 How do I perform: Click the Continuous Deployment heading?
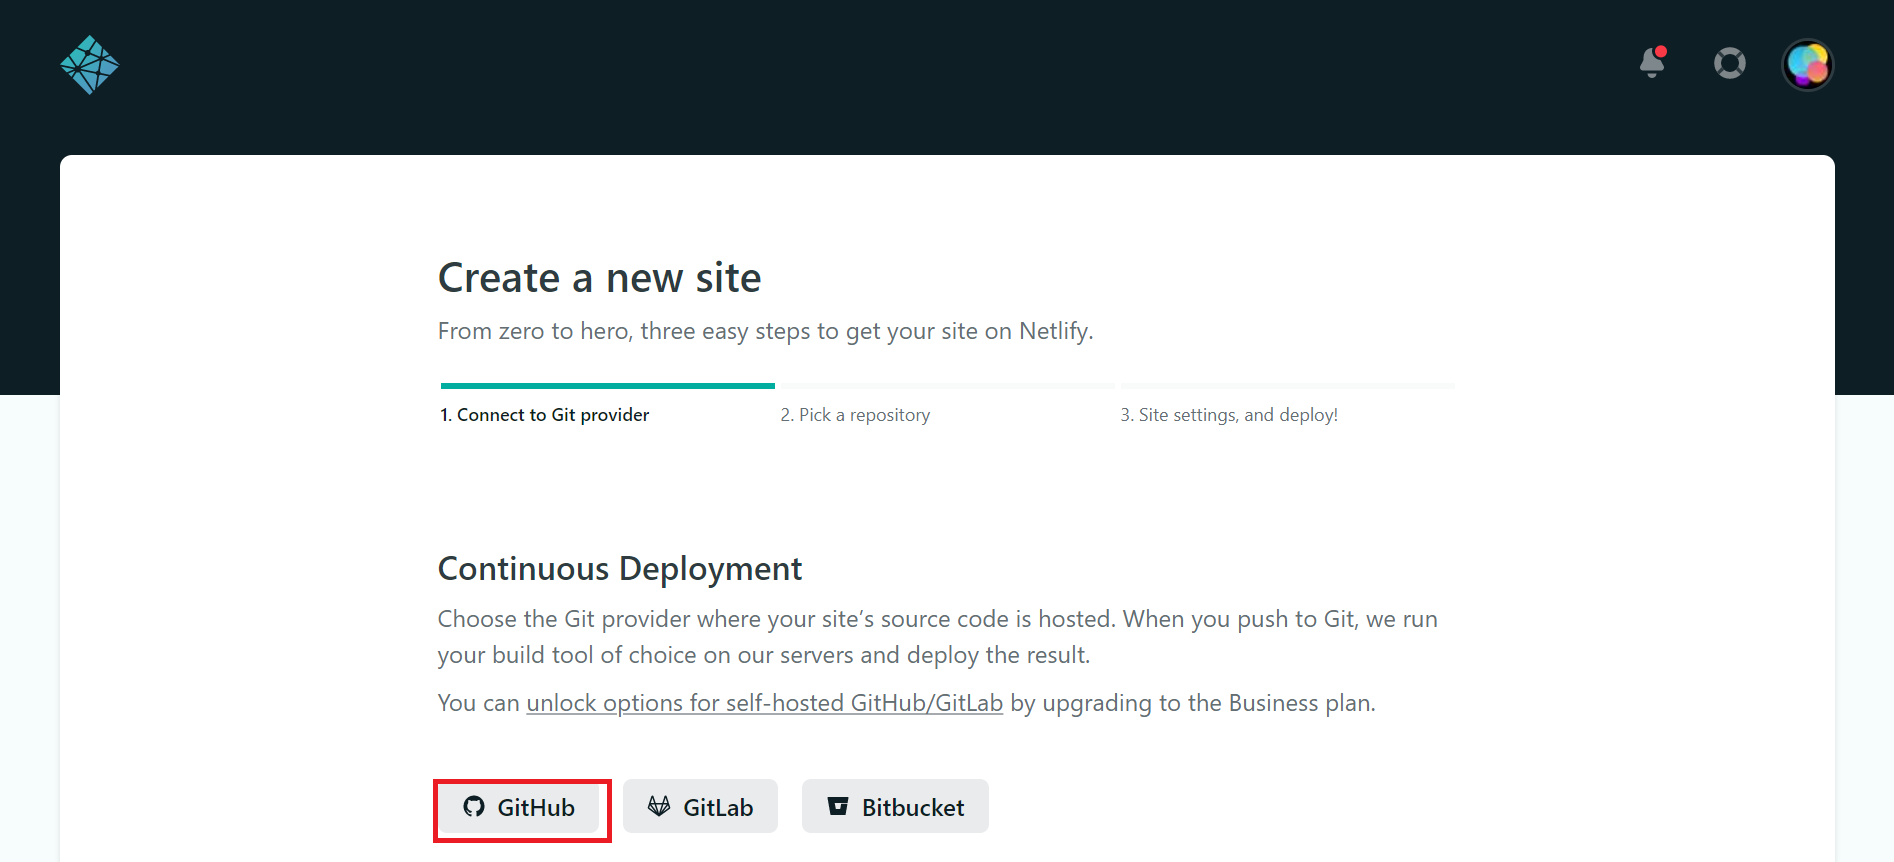tap(620, 569)
